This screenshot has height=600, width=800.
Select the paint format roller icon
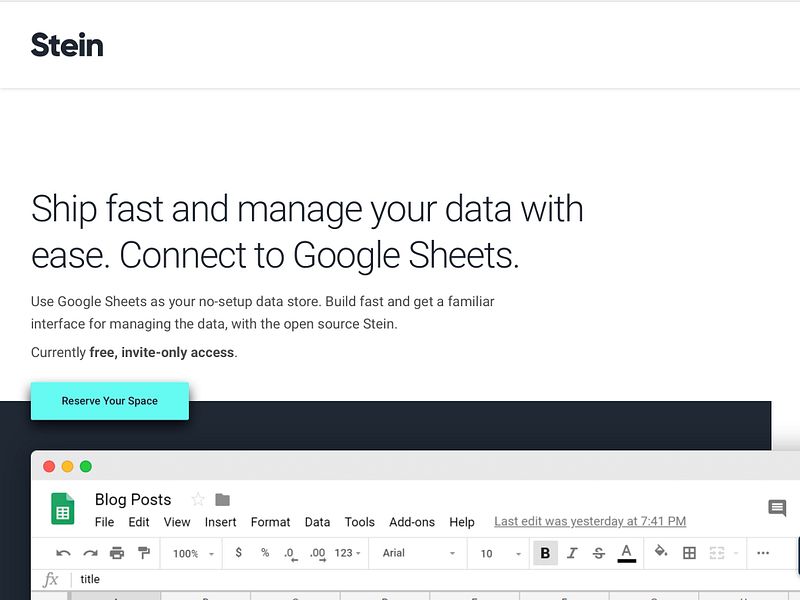click(143, 553)
